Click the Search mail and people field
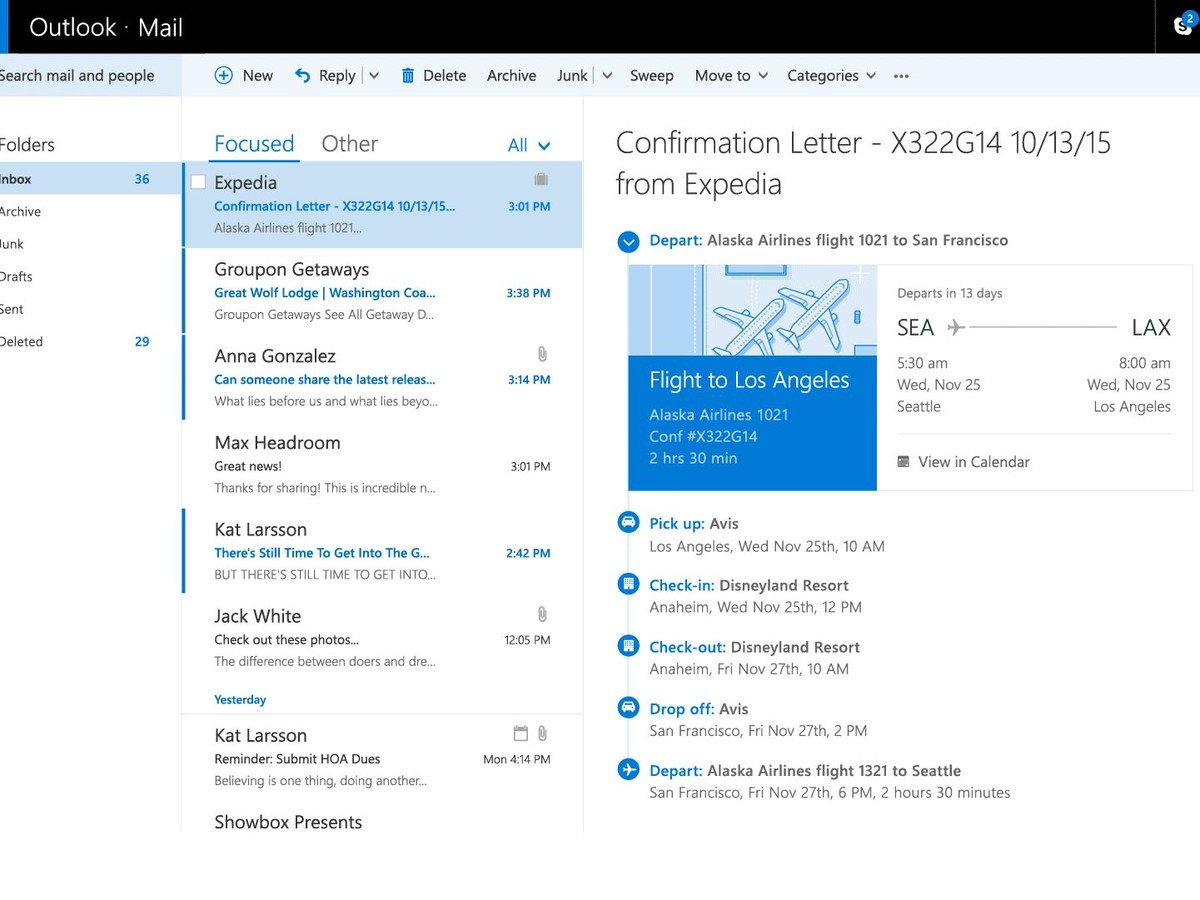 [x=90, y=76]
